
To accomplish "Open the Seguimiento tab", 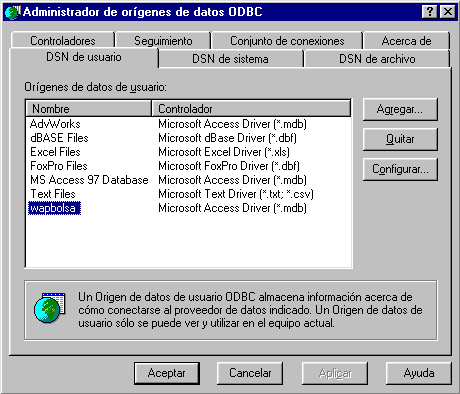I will coord(163,41).
